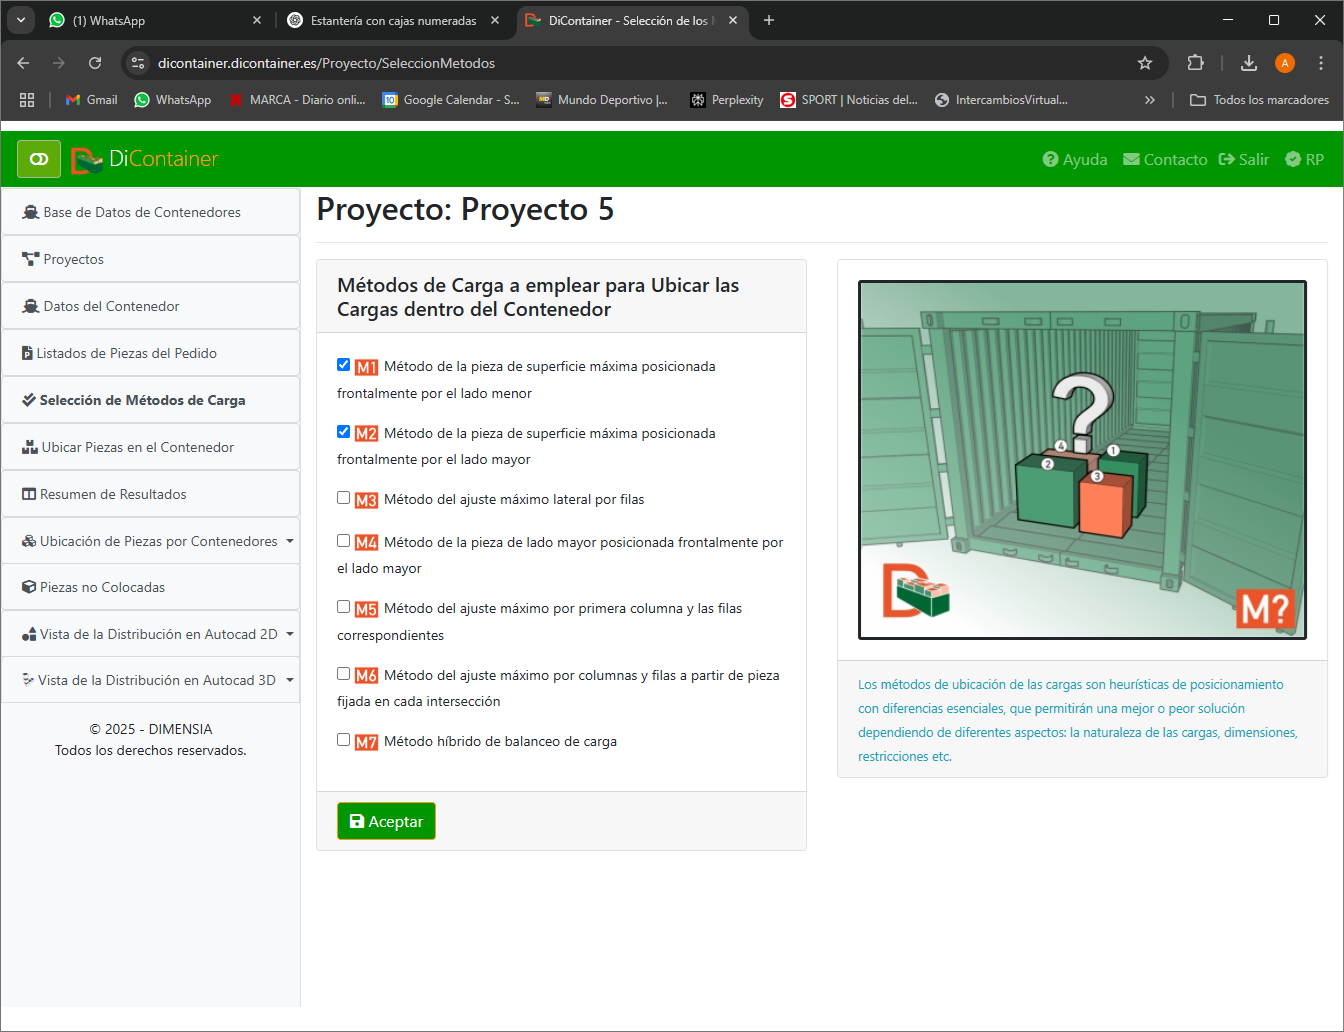Open Piezas no Colocadas
Image resolution: width=1344 pixels, height=1032 pixels.
pyautogui.click(x=151, y=587)
